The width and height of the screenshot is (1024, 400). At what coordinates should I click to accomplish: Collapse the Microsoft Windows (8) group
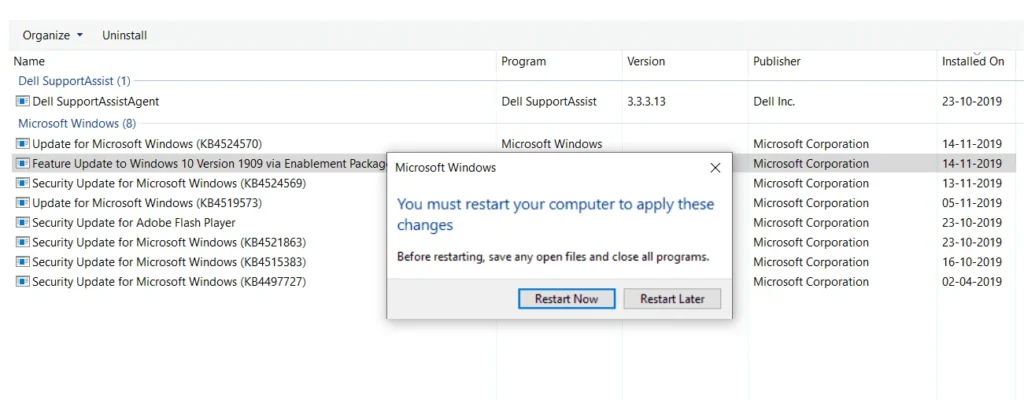pos(77,123)
